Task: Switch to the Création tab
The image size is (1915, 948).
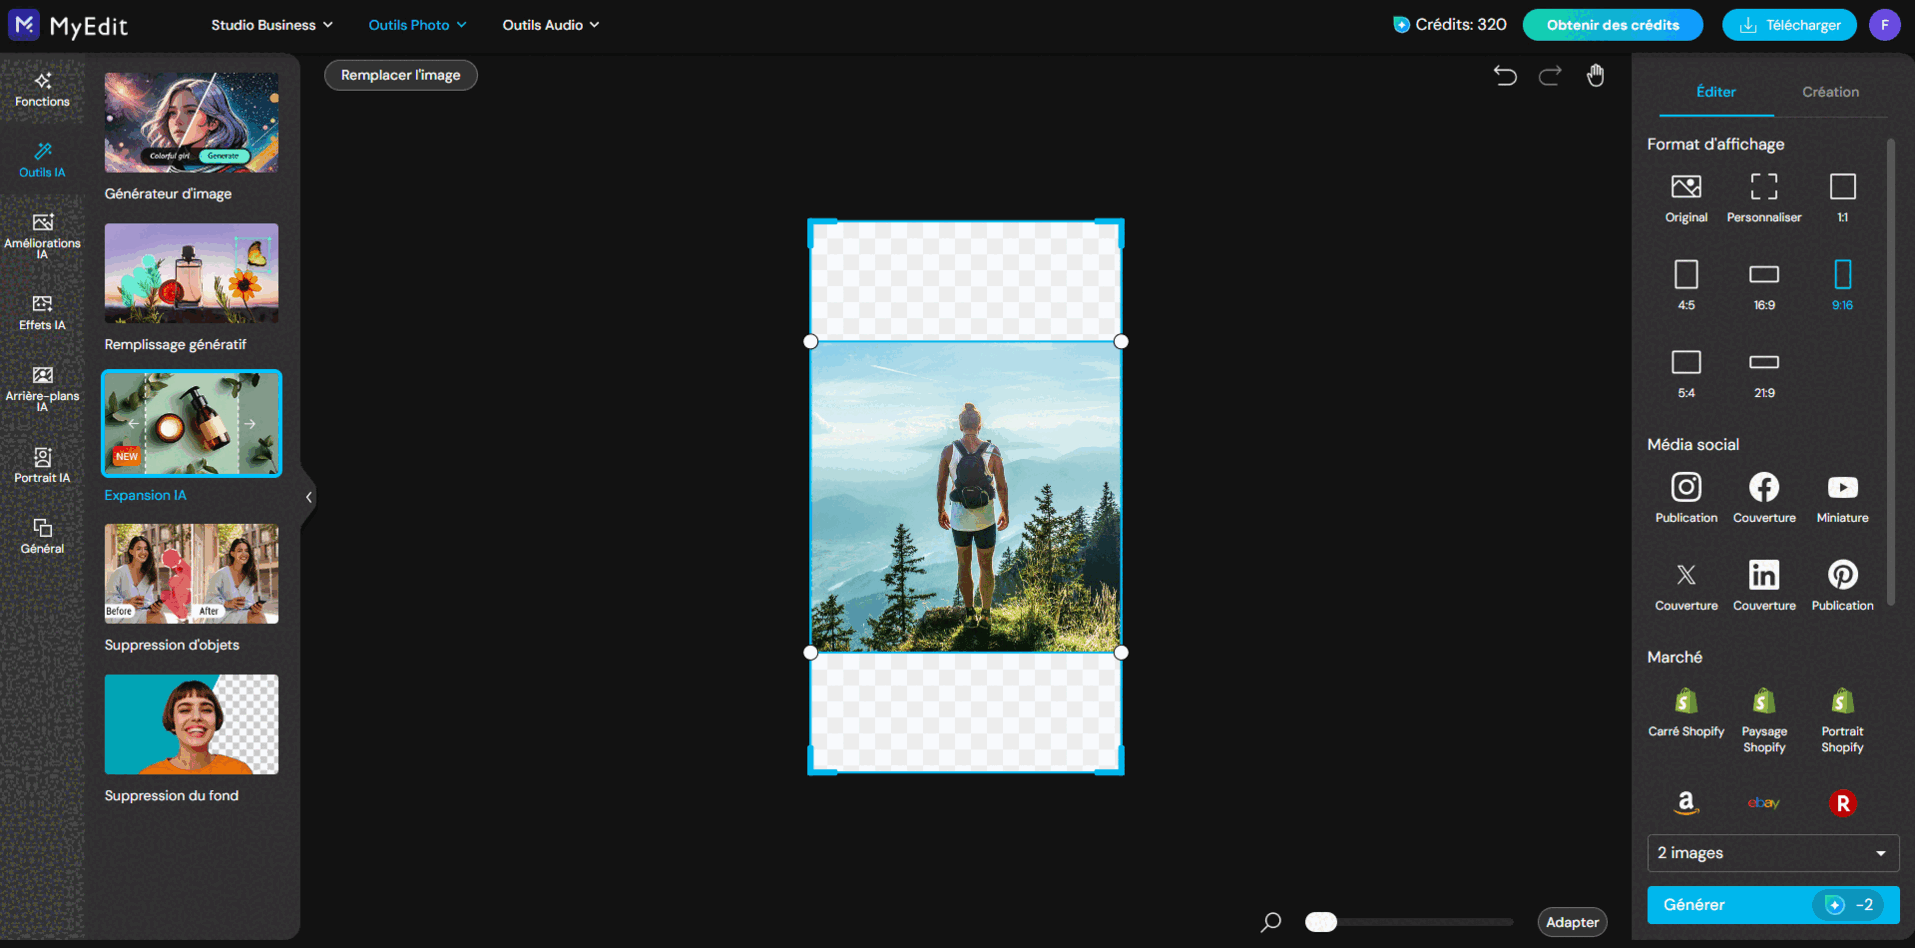Action: tap(1830, 91)
